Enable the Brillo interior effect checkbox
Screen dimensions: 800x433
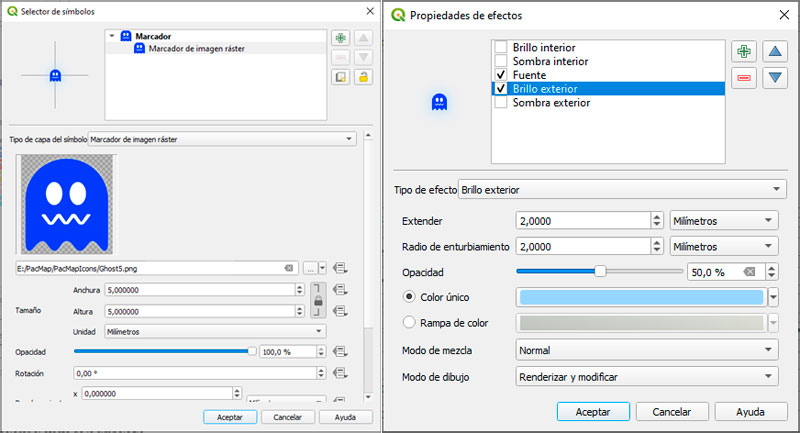[501, 47]
